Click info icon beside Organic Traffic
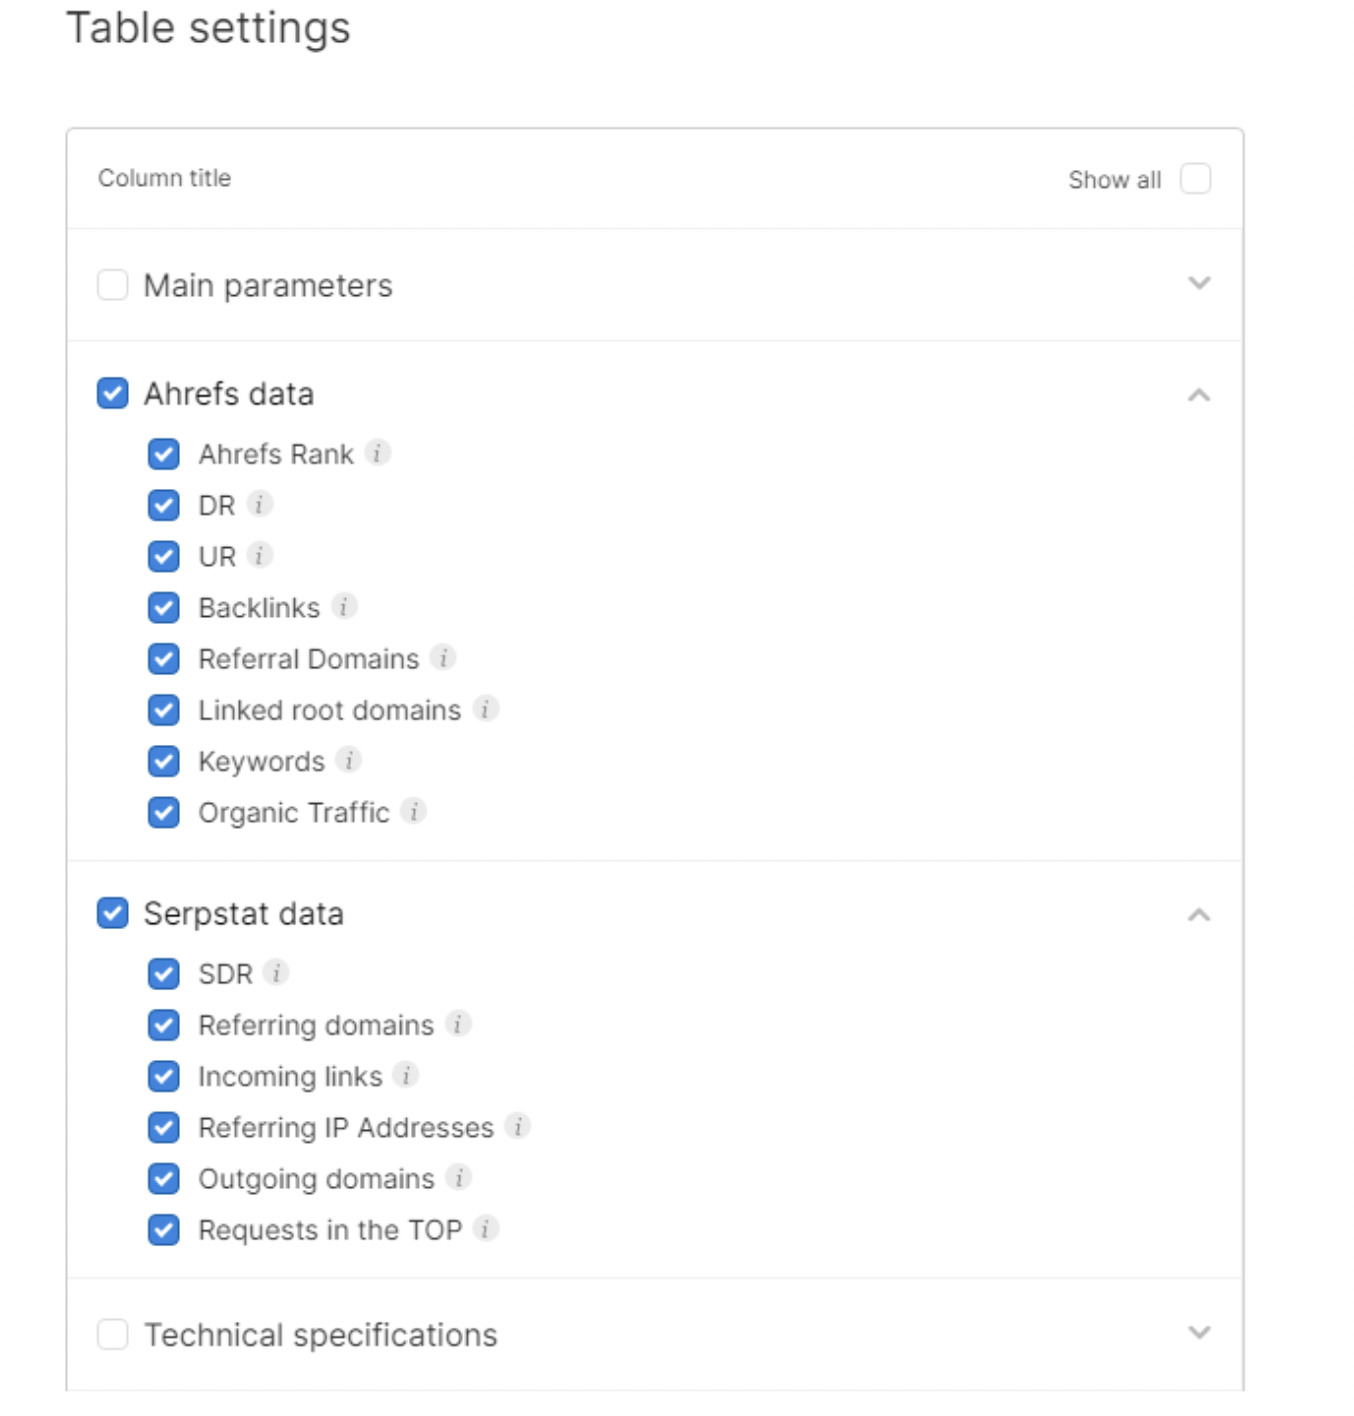The image size is (1354, 1416). 414,811
